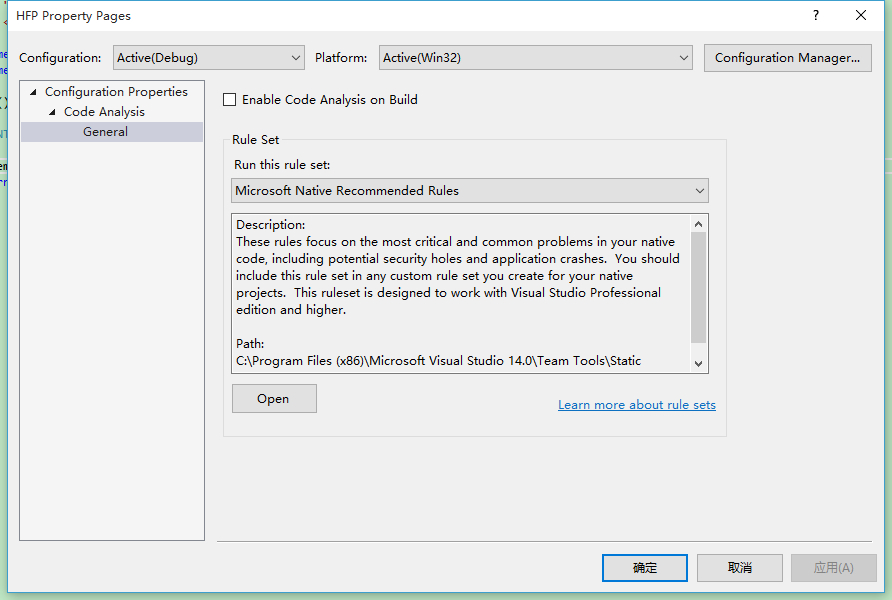Click the Open rule set button
The height and width of the screenshot is (600, 892).
tap(274, 399)
